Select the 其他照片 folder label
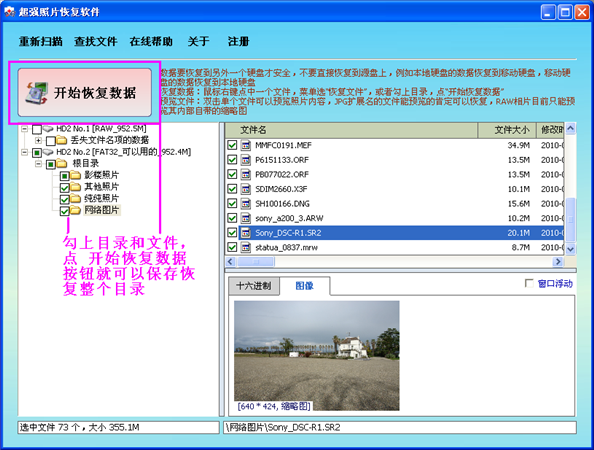 102,187
